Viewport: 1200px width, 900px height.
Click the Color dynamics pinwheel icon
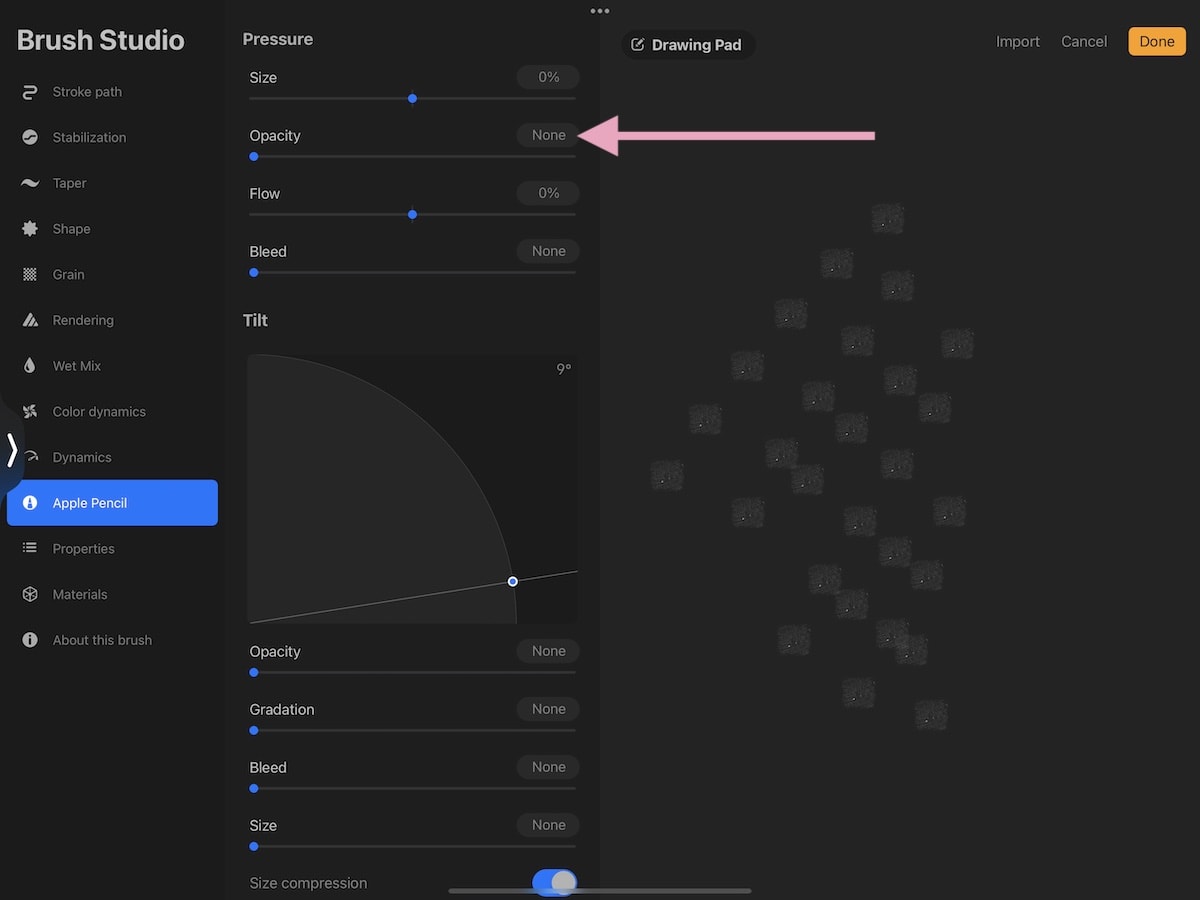30,412
